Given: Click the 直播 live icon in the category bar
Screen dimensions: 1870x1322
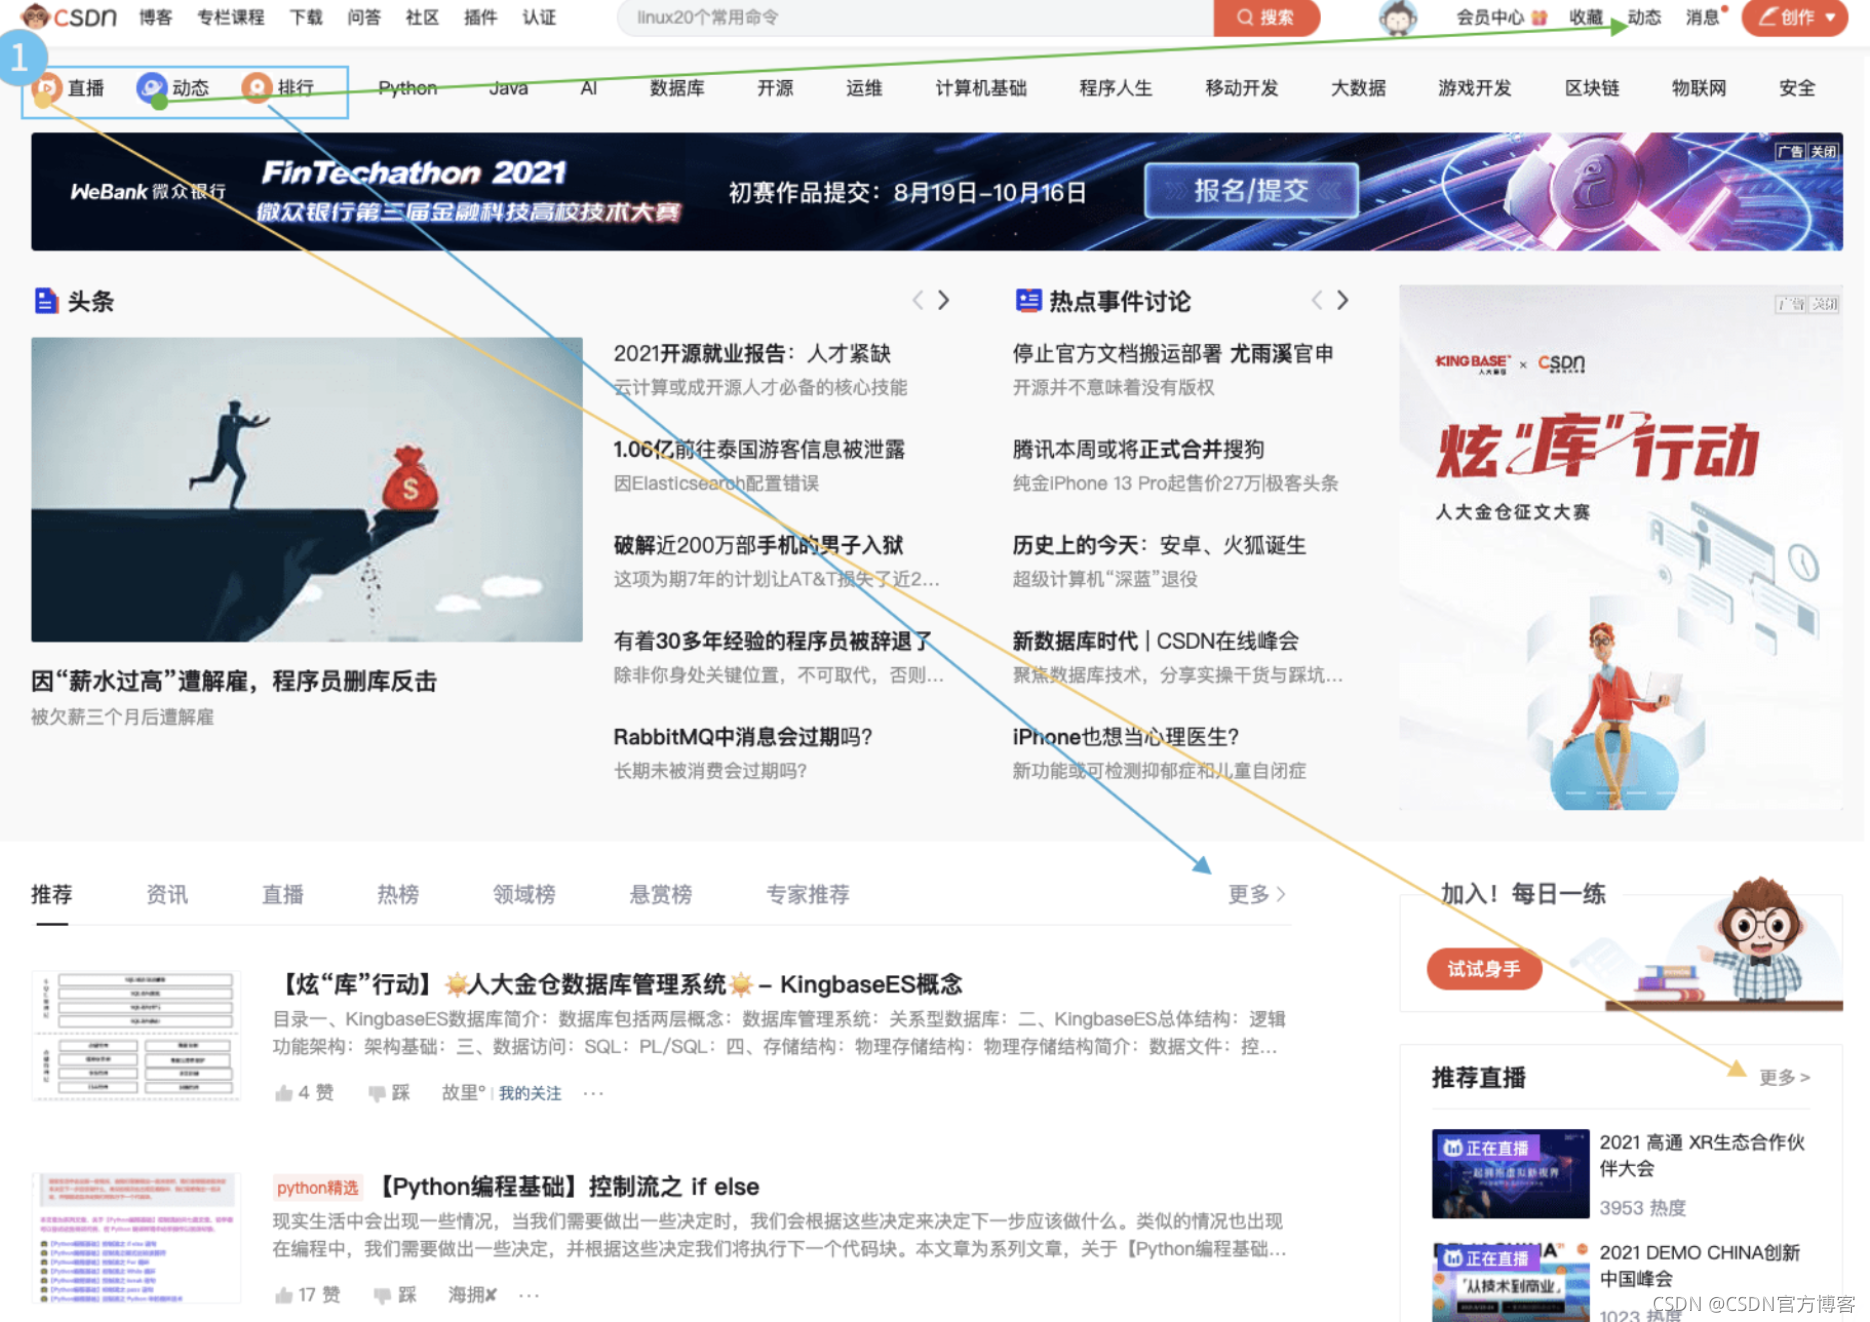Looking at the screenshot, I should tap(45, 88).
